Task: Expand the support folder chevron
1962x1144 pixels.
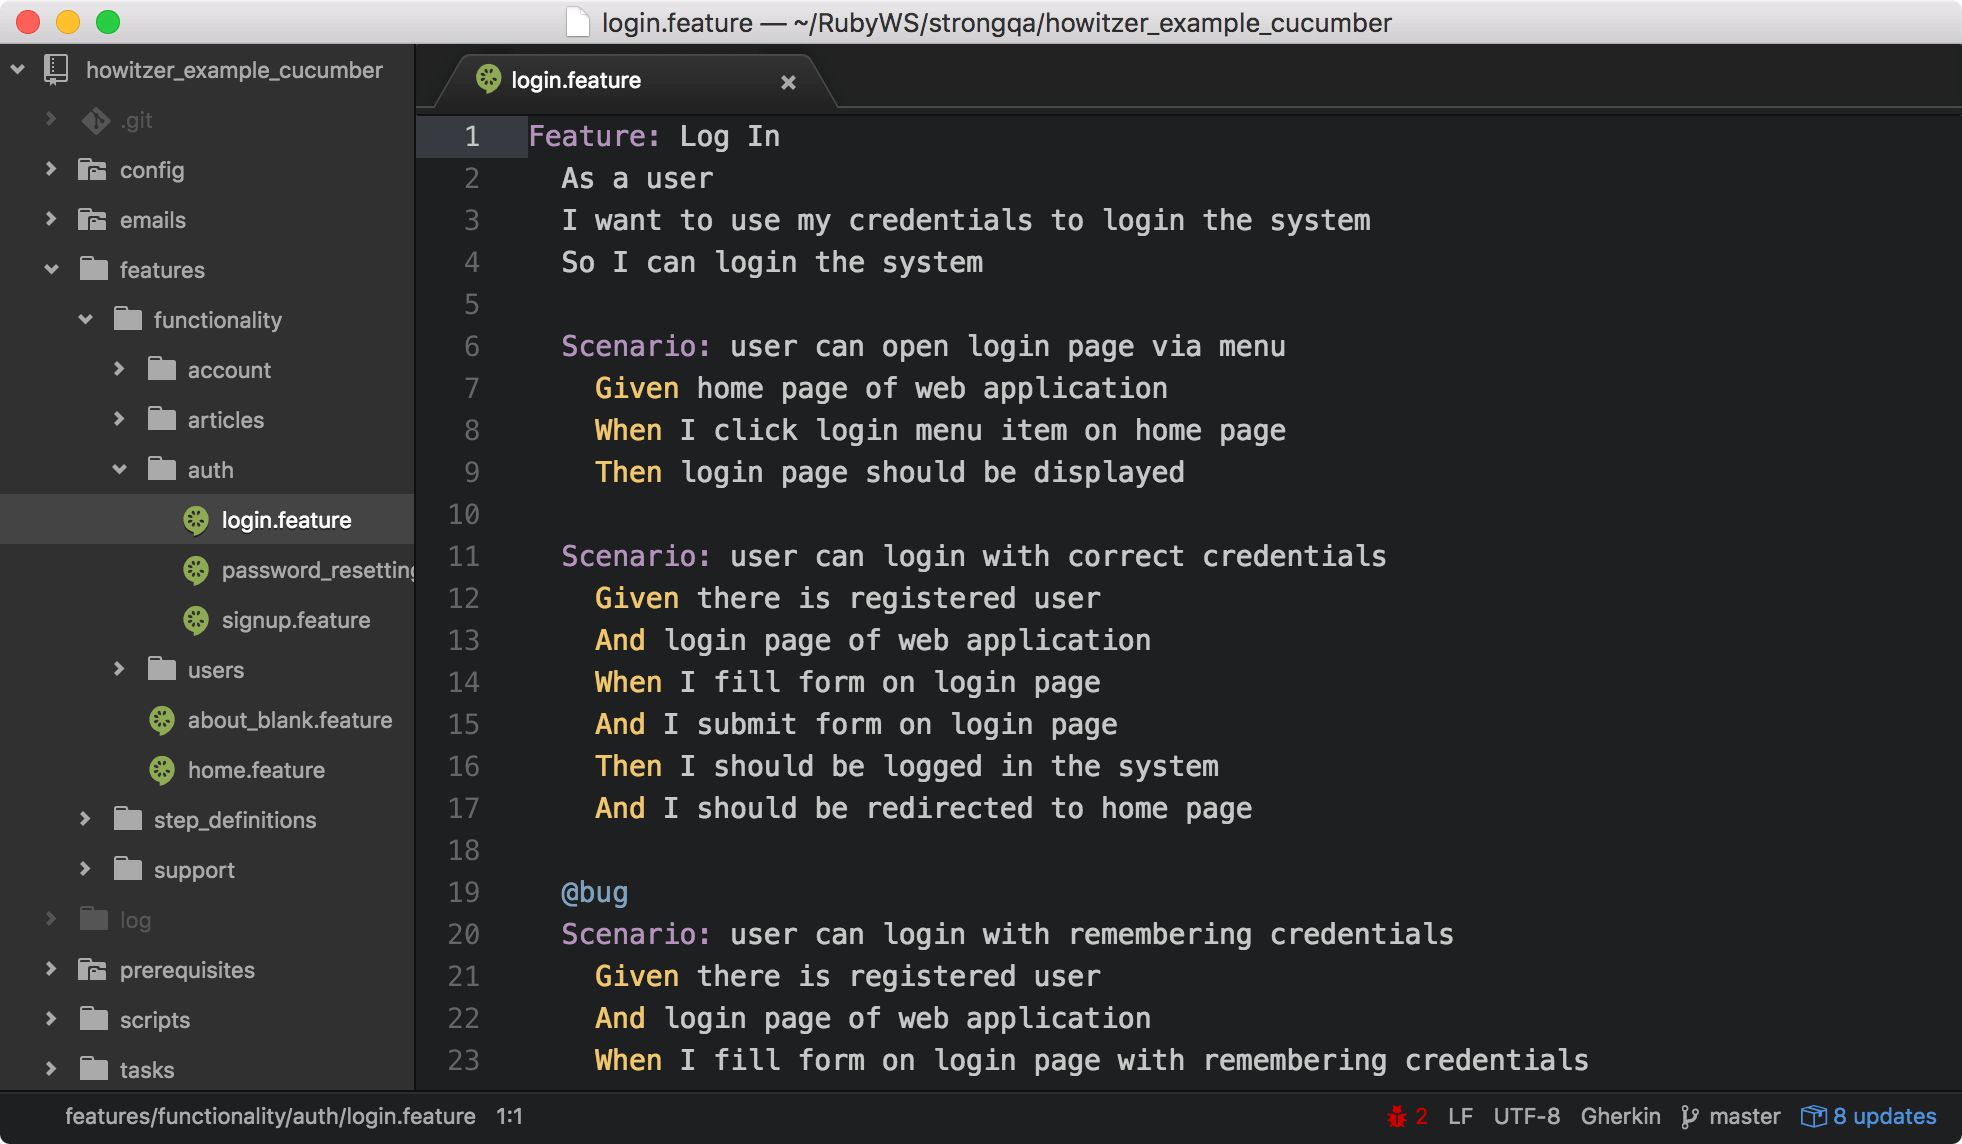Action: [85, 870]
